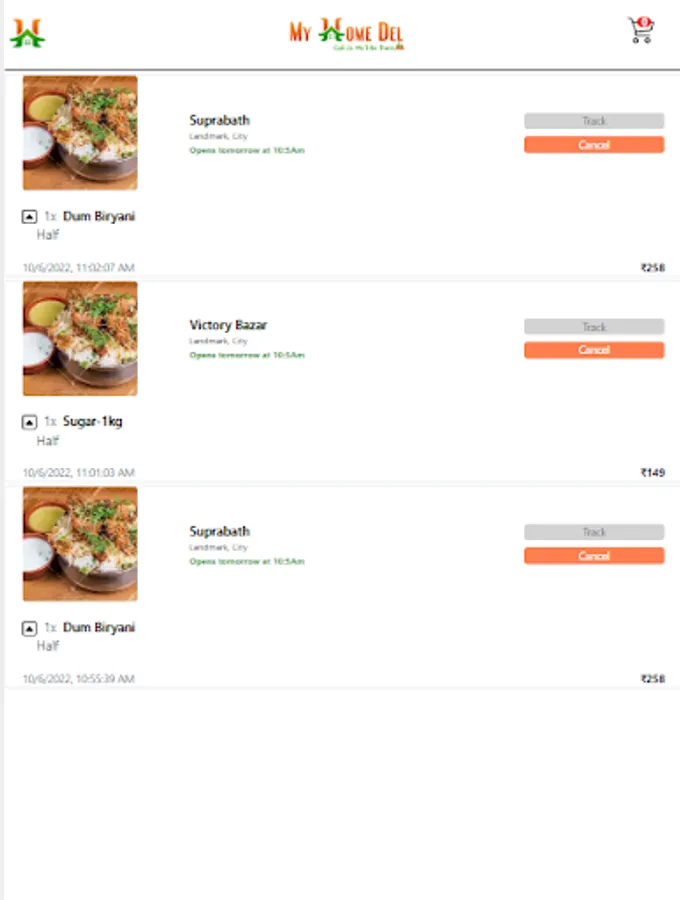Image resolution: width=680 pixels, height=900 pixels.
Task: Open first Suprabath store name link
Action: pos(219,120)
